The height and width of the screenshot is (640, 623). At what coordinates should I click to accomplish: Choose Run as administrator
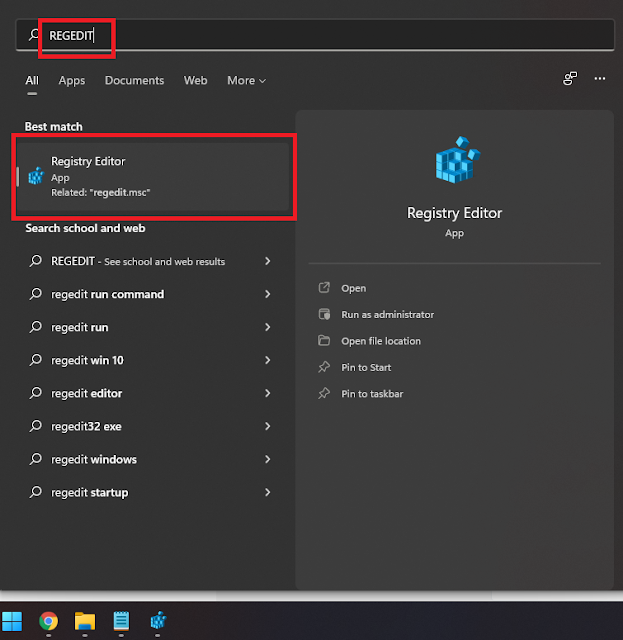[387, 315]
